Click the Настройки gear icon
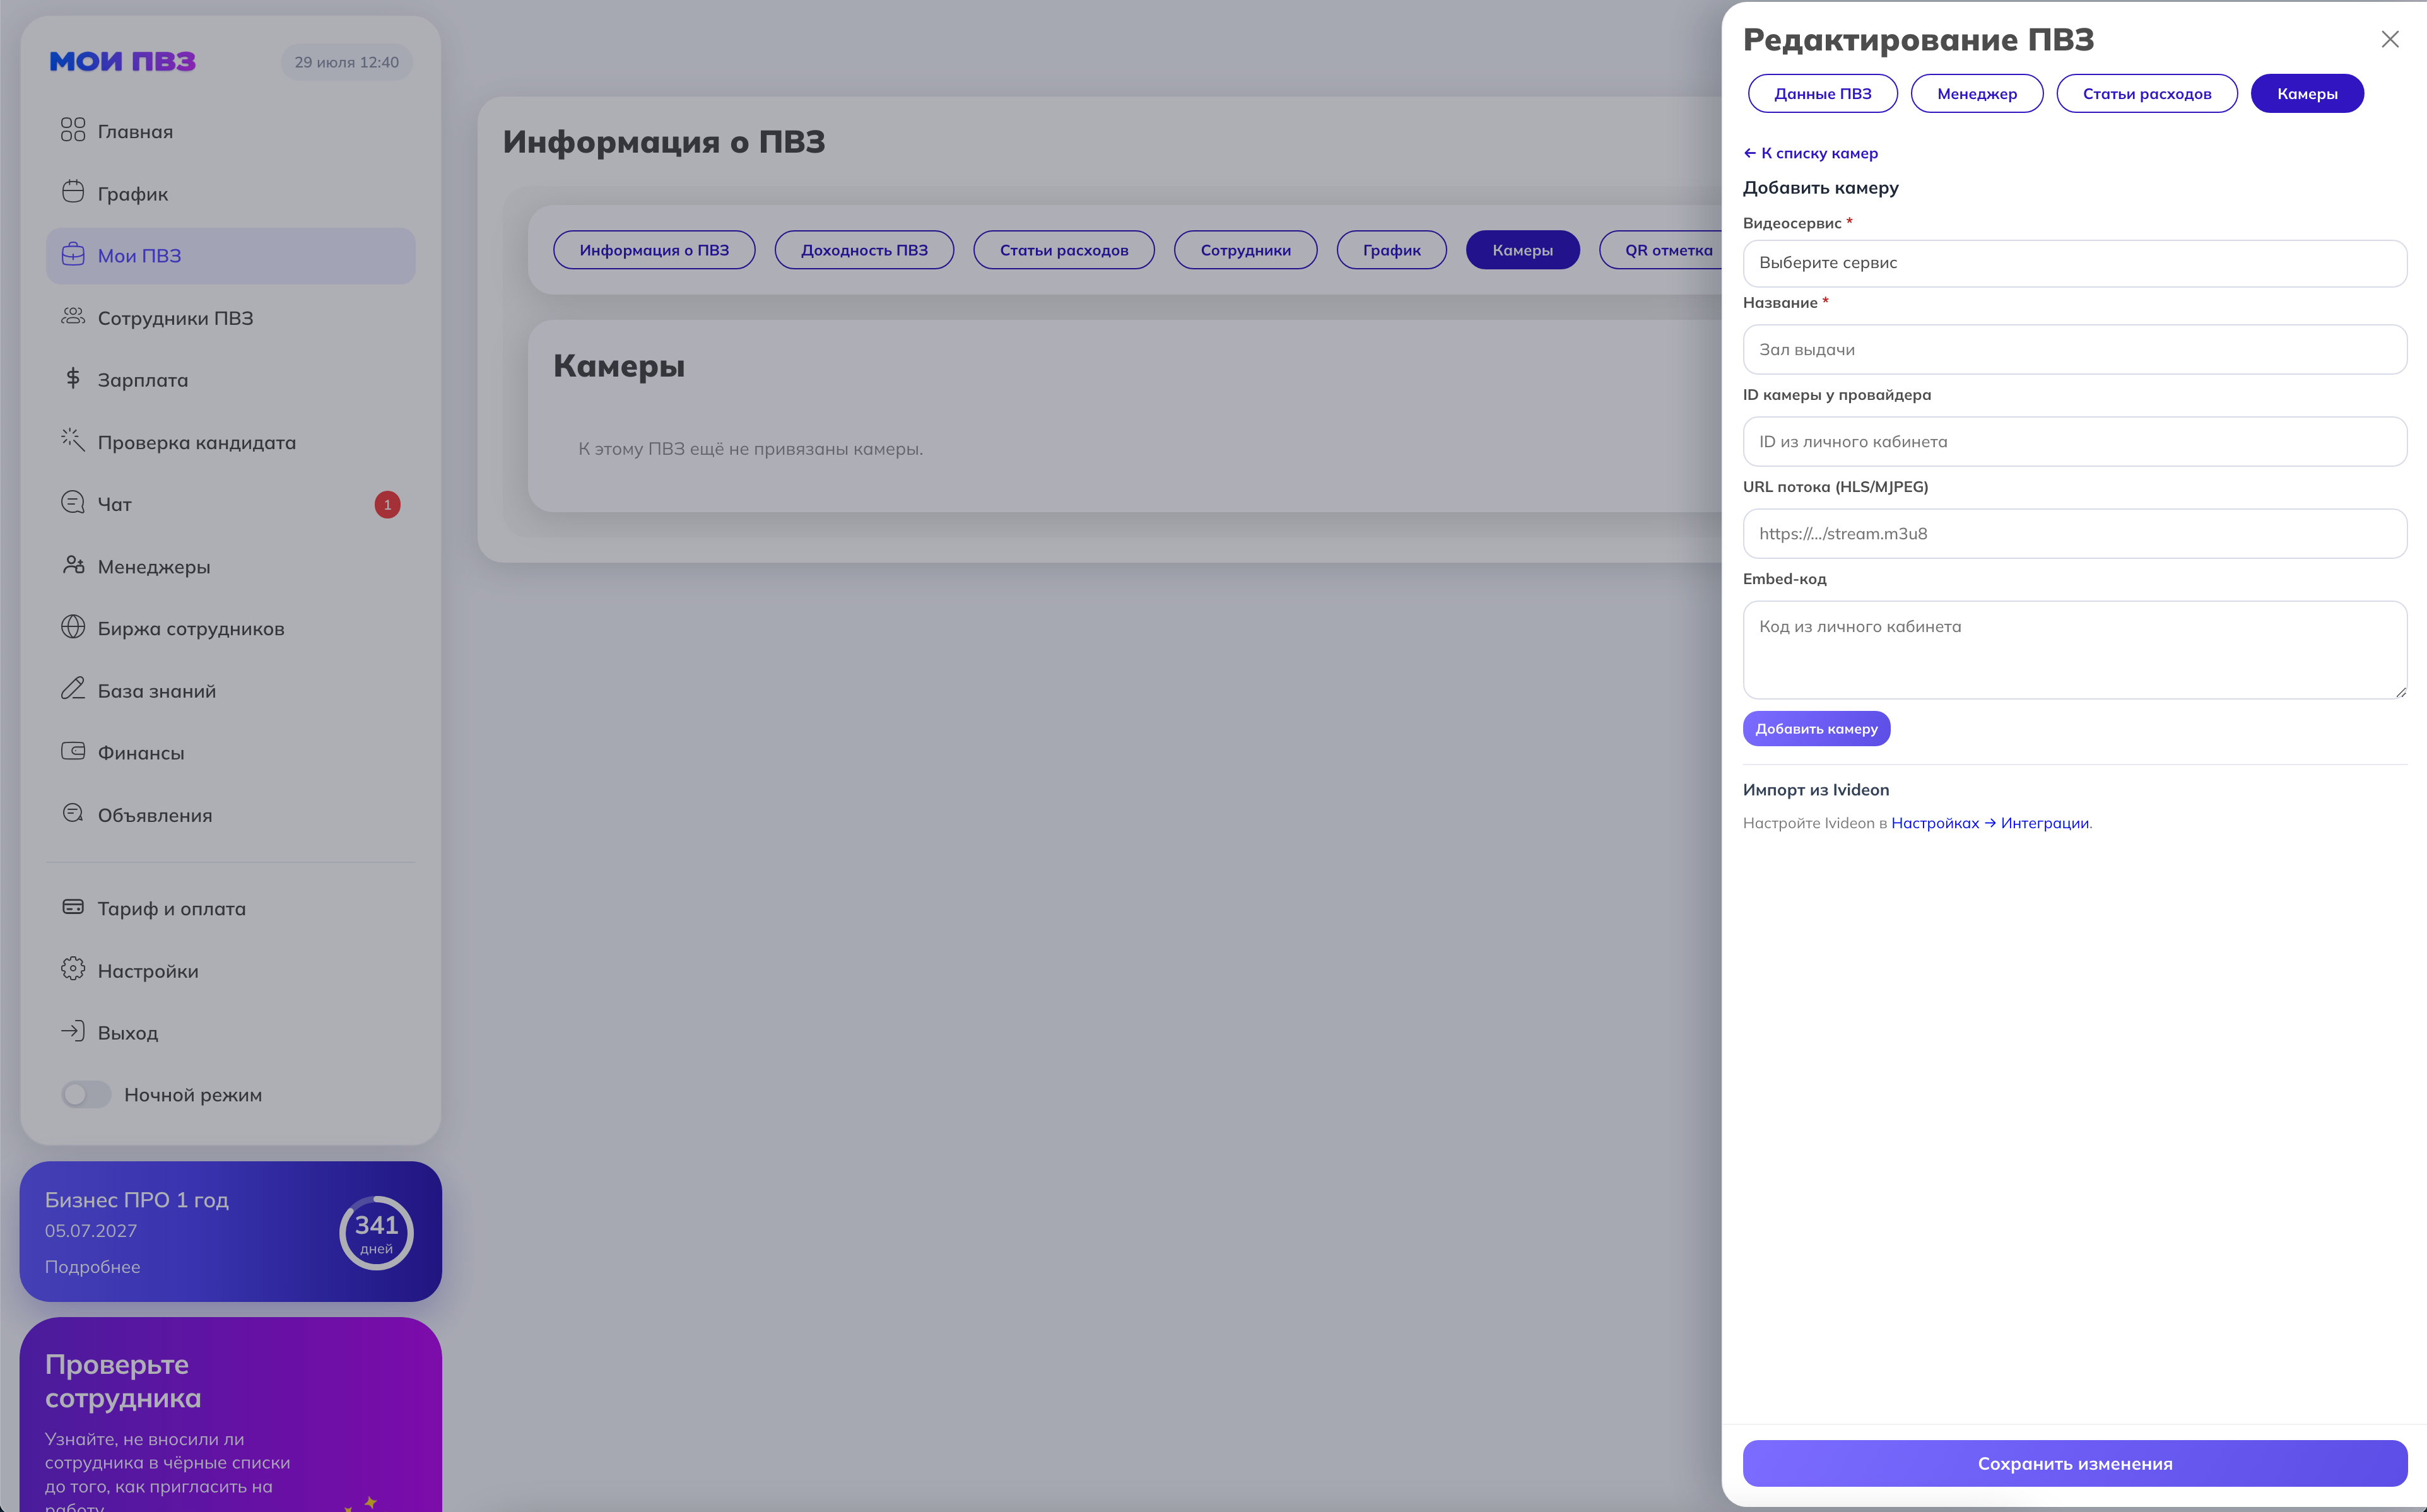Image resolution: width=2427 pixels, height=1512 pixels. click(x=73, y=969)
